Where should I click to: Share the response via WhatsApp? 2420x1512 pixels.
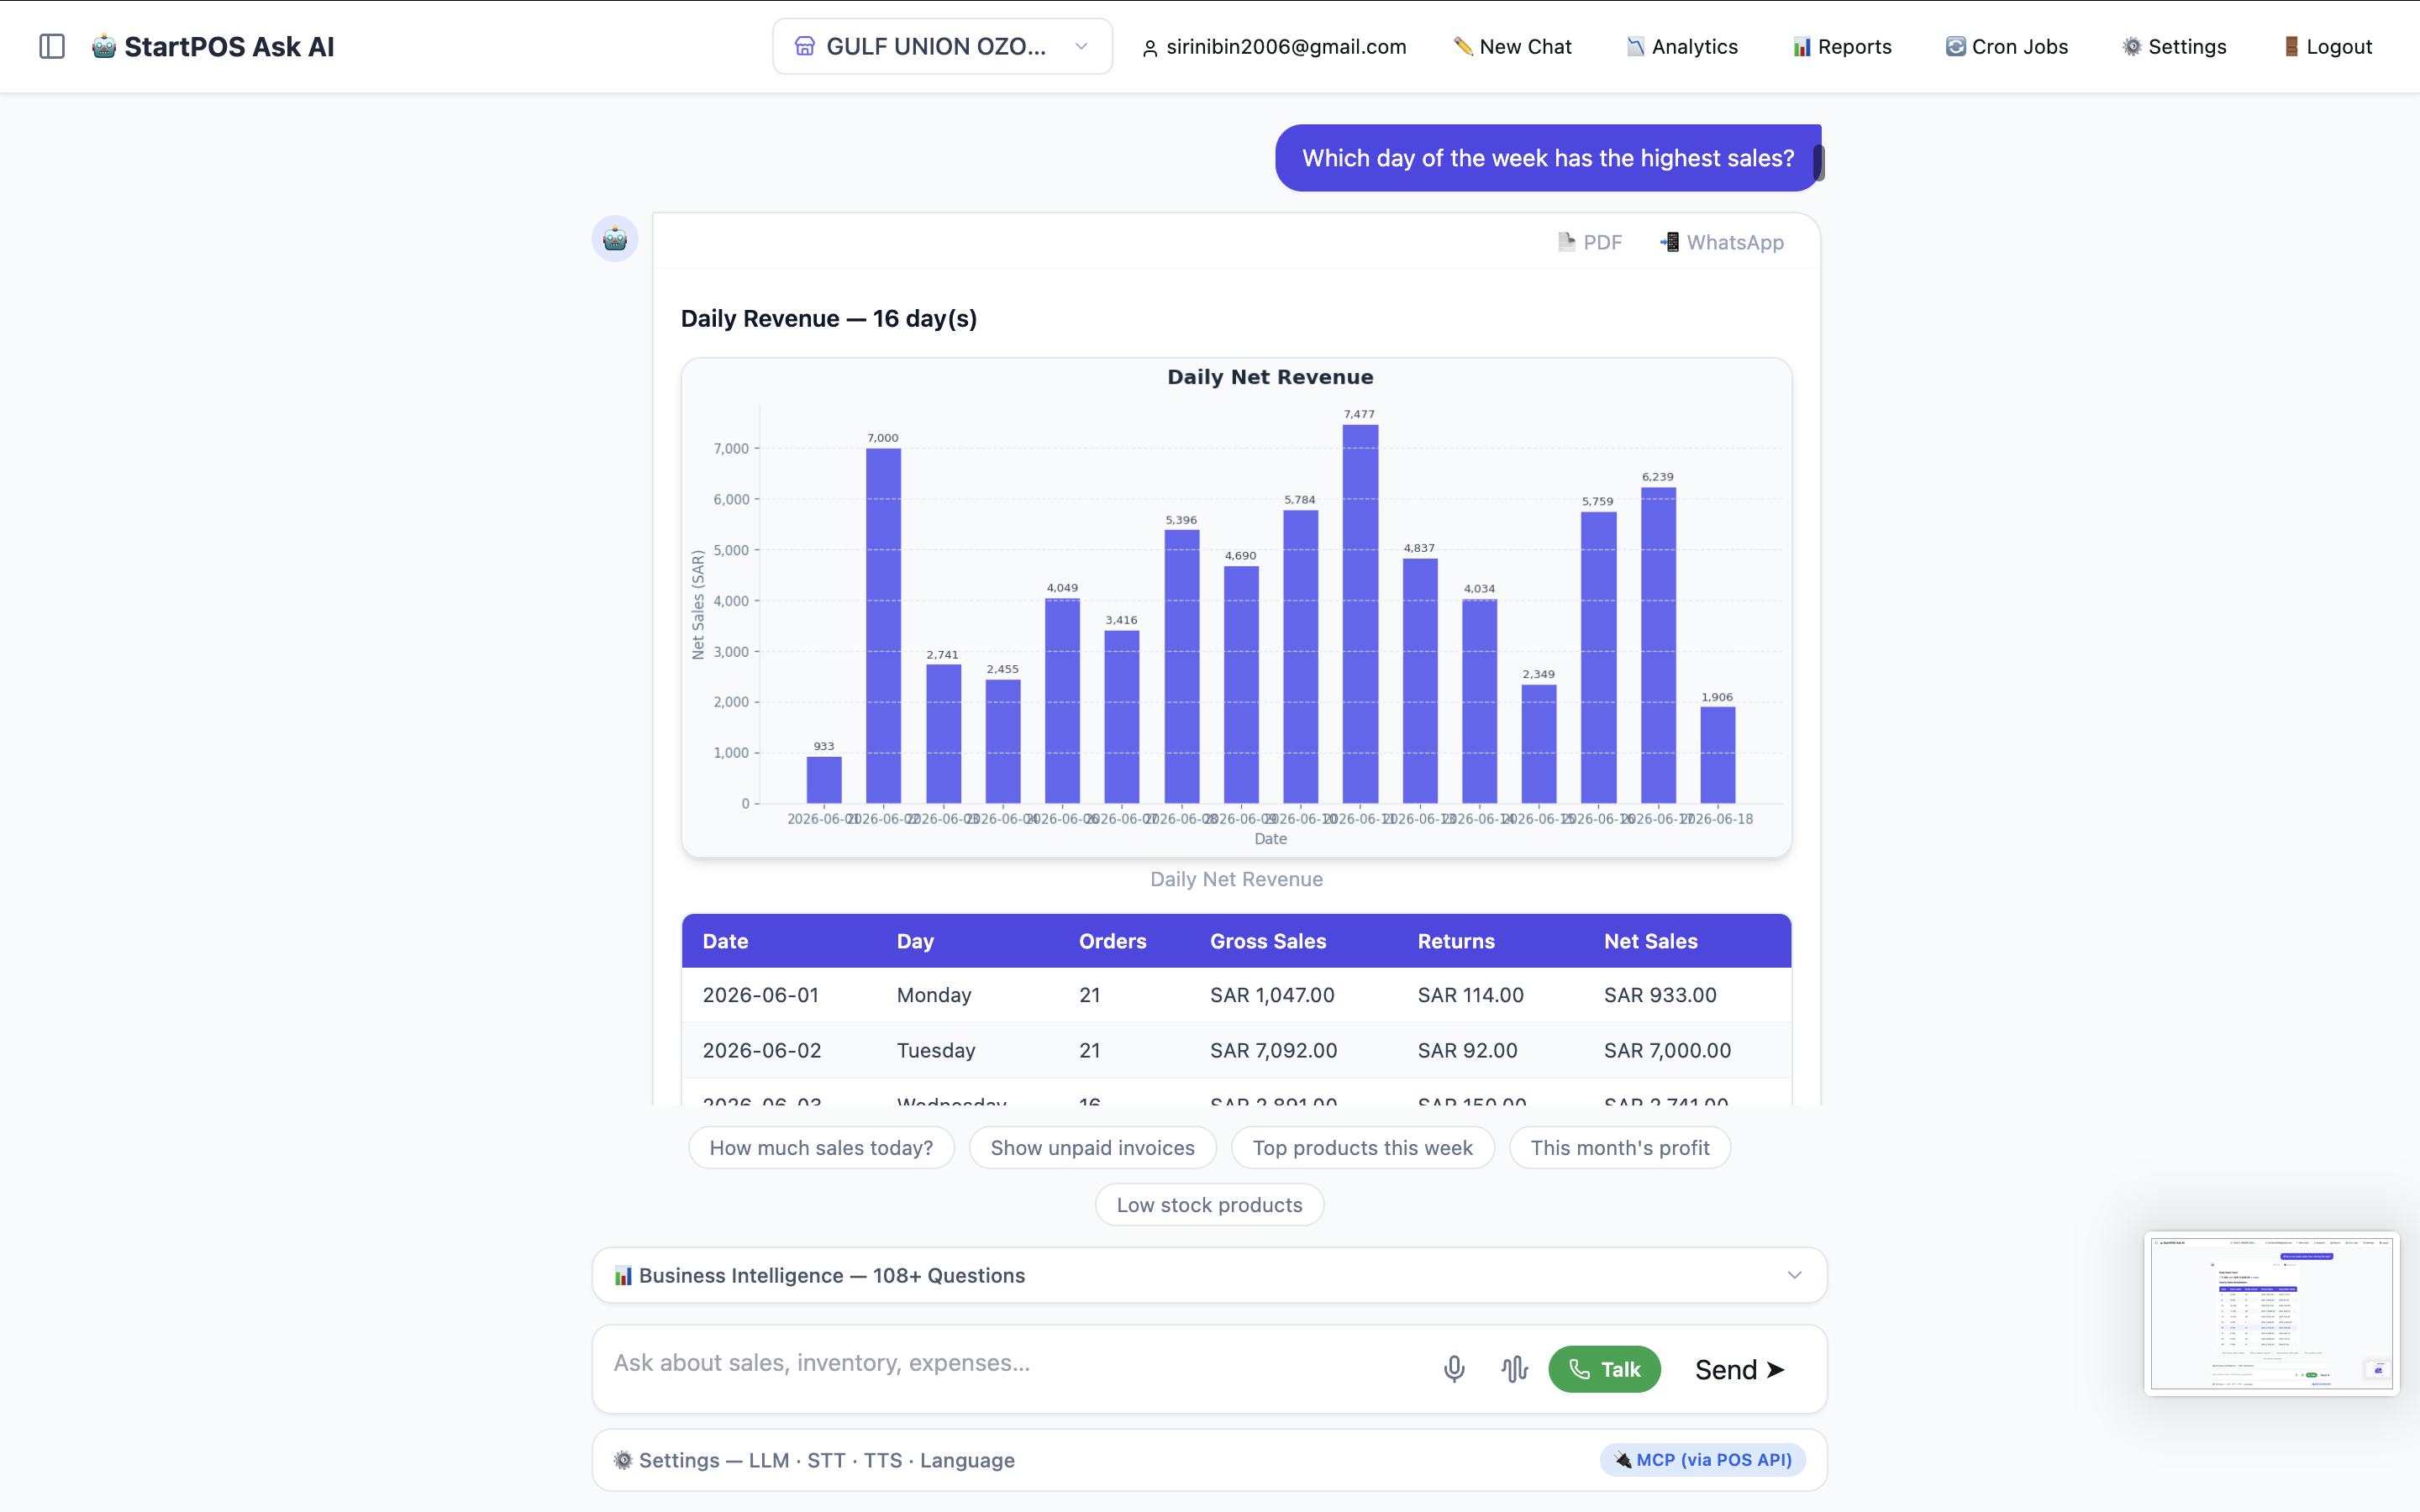click(1721, 242)
